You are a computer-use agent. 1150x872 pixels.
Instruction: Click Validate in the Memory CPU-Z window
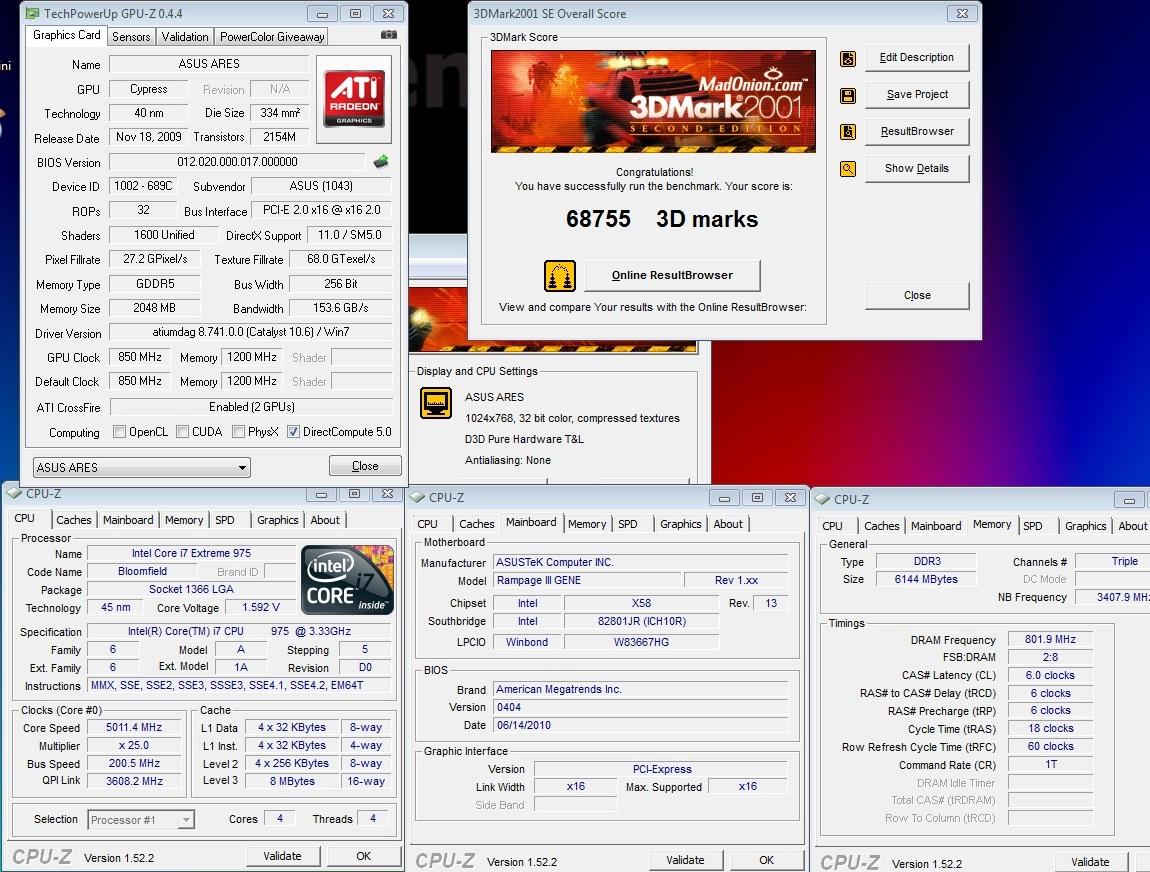point(1090,862)
